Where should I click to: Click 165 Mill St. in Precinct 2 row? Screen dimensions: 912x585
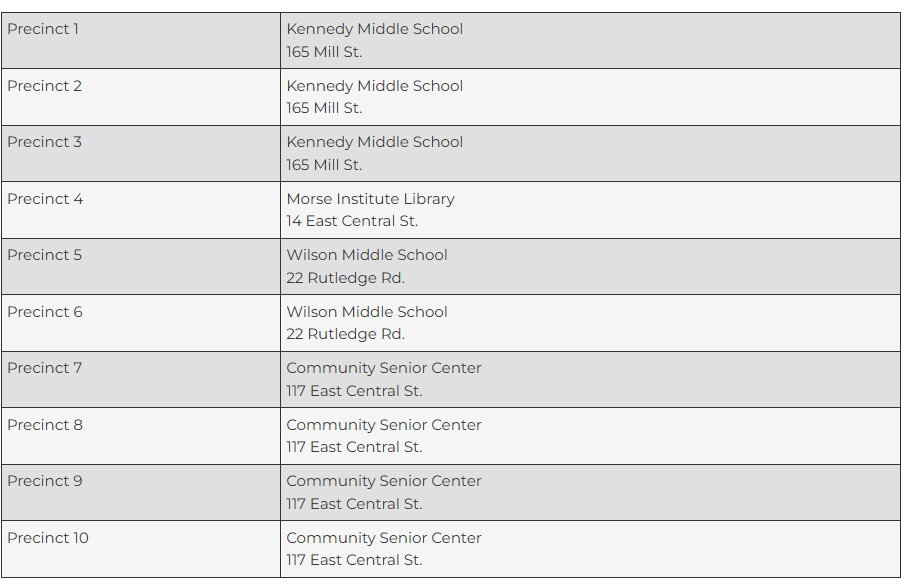coord(324,108)
